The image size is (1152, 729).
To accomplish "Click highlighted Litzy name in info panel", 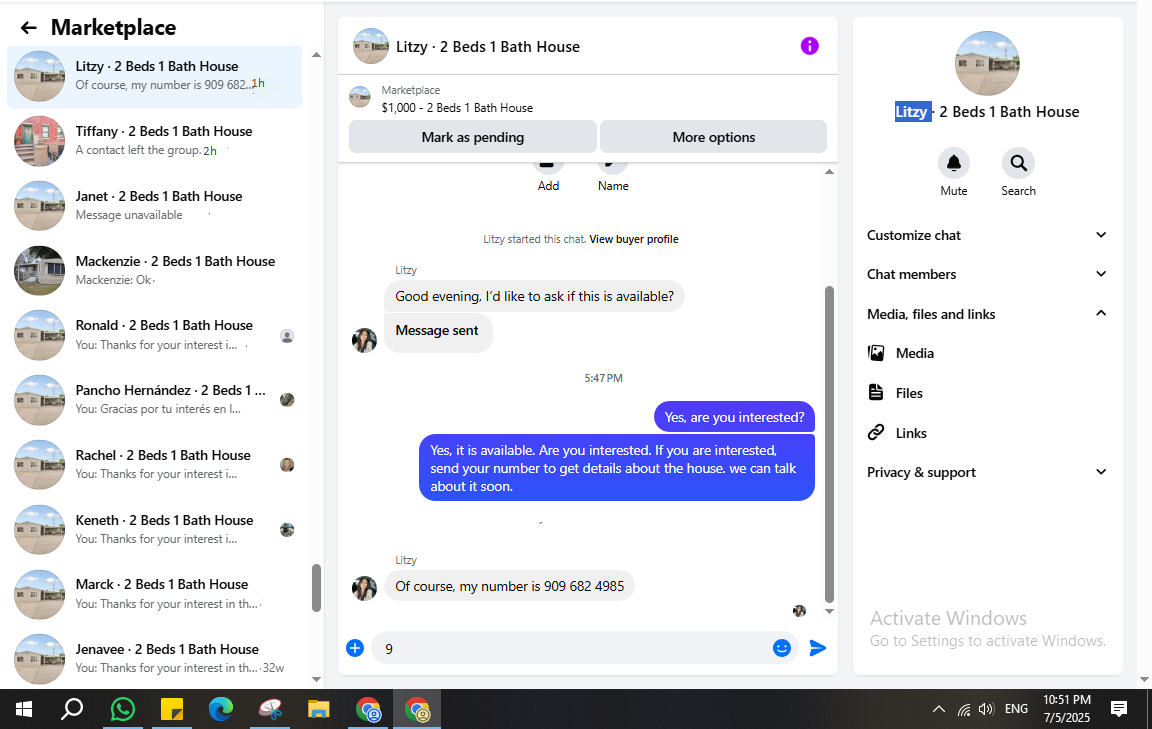I will click(912, 112).
